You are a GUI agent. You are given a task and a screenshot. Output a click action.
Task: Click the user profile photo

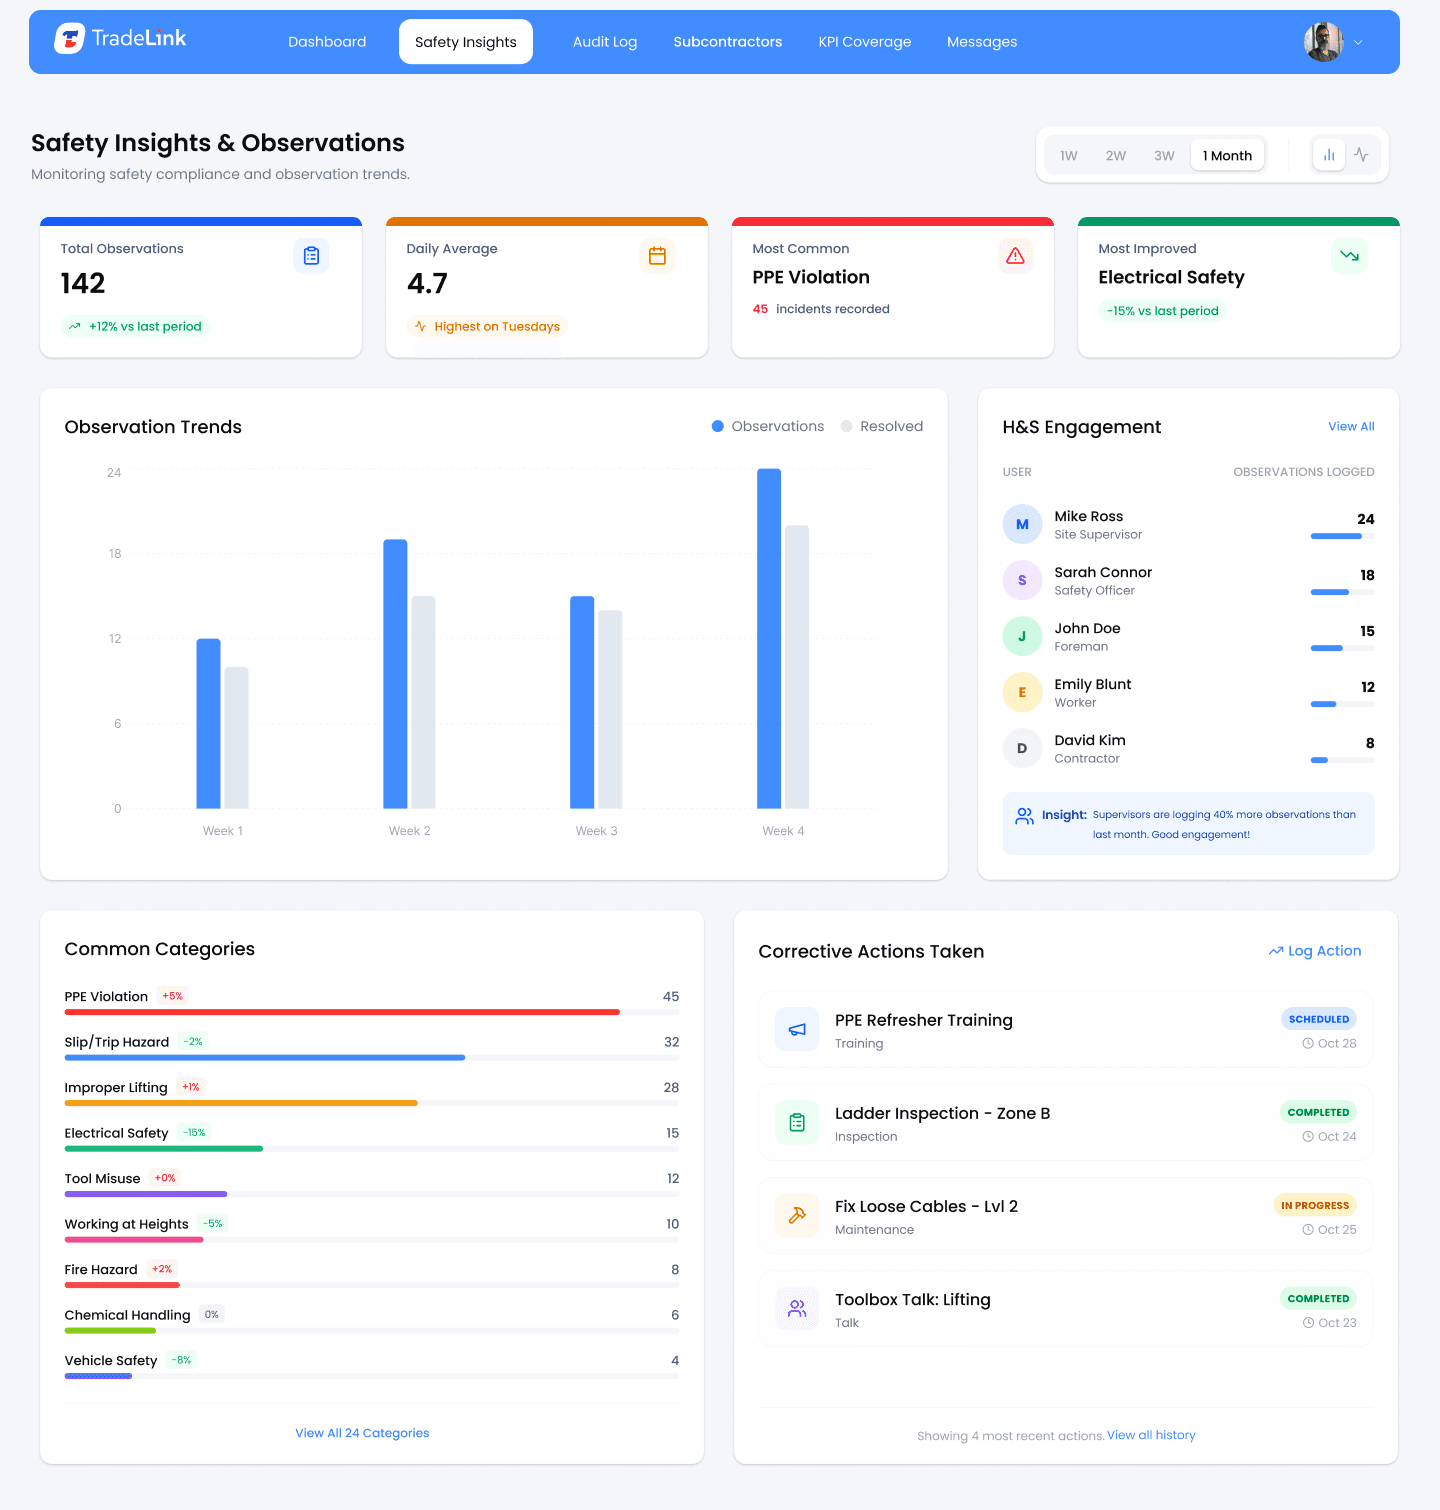(x=1323, y=42)
